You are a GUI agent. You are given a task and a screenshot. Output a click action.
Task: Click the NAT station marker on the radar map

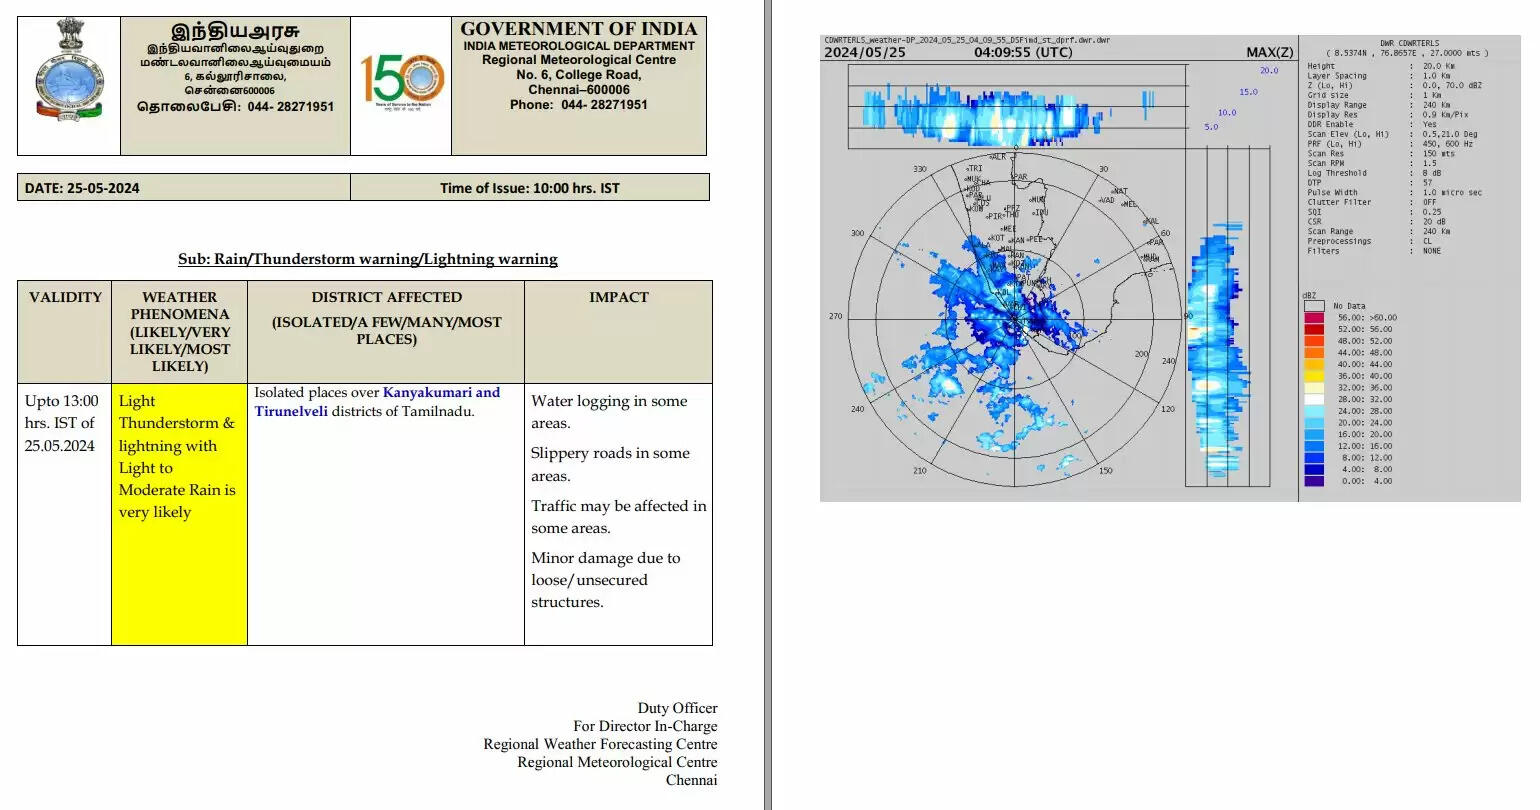click(1118, 191)
